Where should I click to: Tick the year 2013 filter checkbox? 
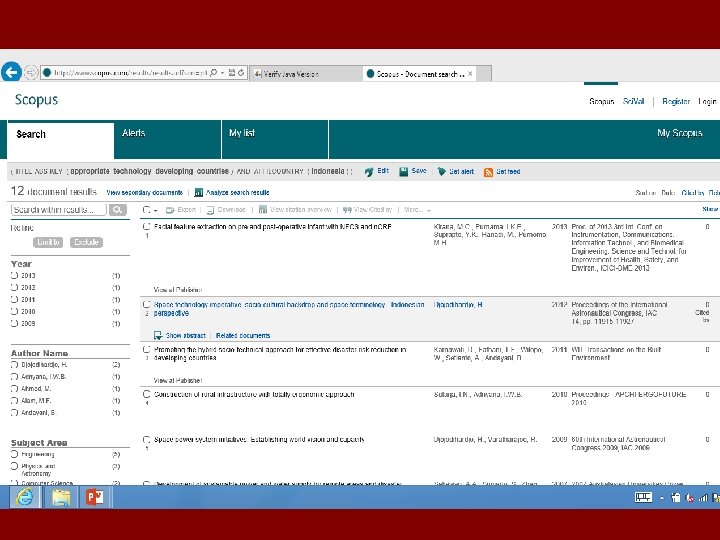(x=14, y=276)
